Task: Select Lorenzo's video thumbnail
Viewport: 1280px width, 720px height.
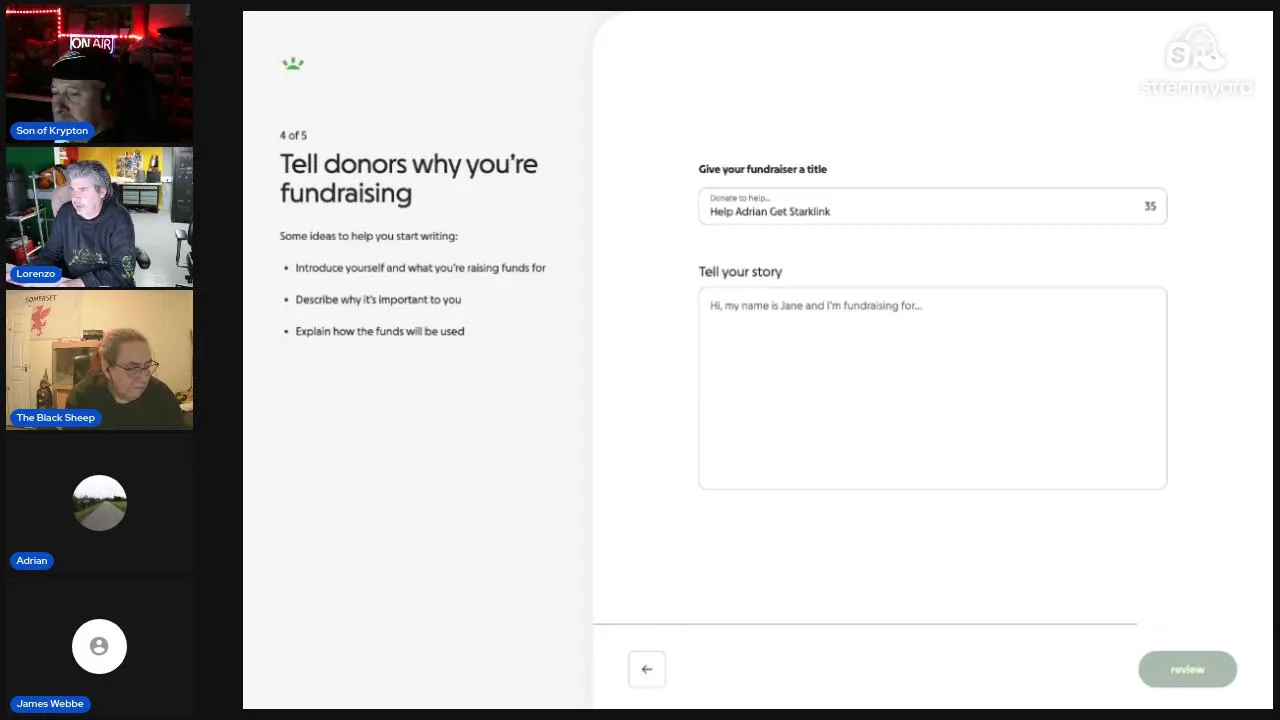Action: click(x=99, y=217)
